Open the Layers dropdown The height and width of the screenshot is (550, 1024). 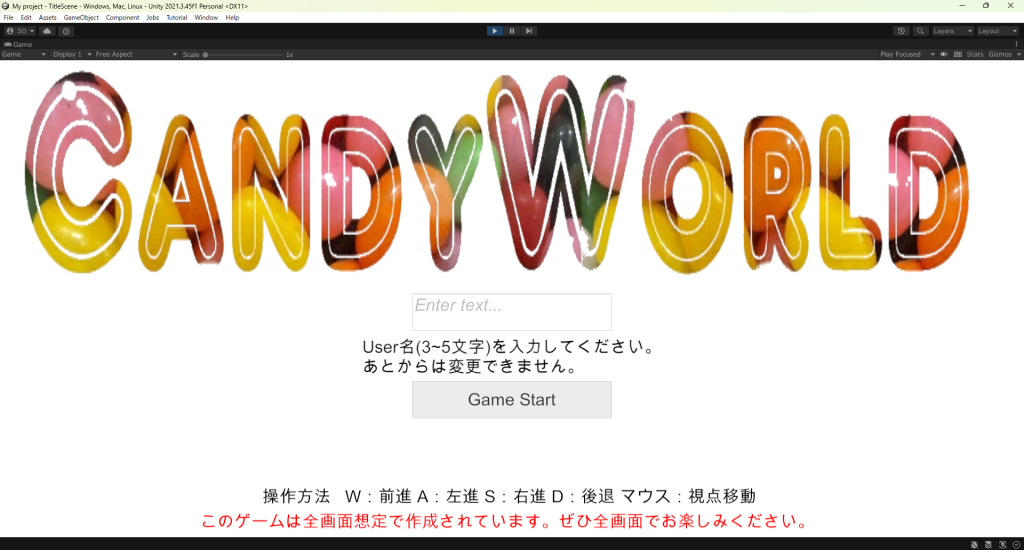coord(952,31)
